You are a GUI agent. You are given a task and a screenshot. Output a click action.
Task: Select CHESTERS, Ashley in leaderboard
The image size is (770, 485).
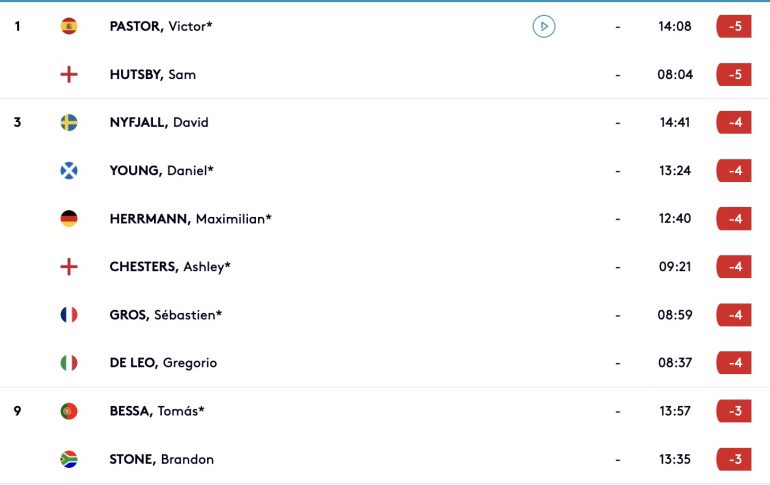point(385,267)
